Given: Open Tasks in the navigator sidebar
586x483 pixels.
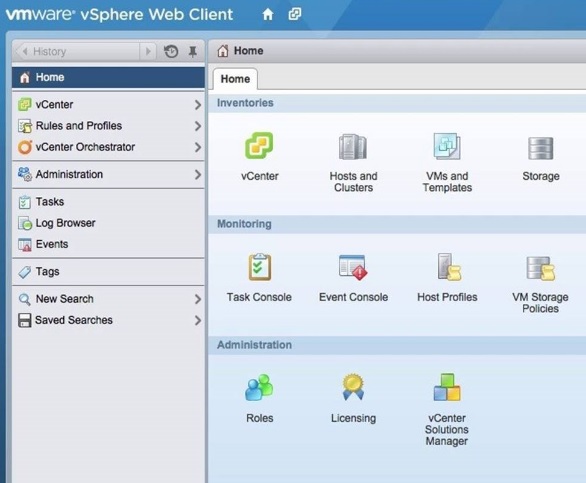Looking at the screenshot, I should 108,202.
